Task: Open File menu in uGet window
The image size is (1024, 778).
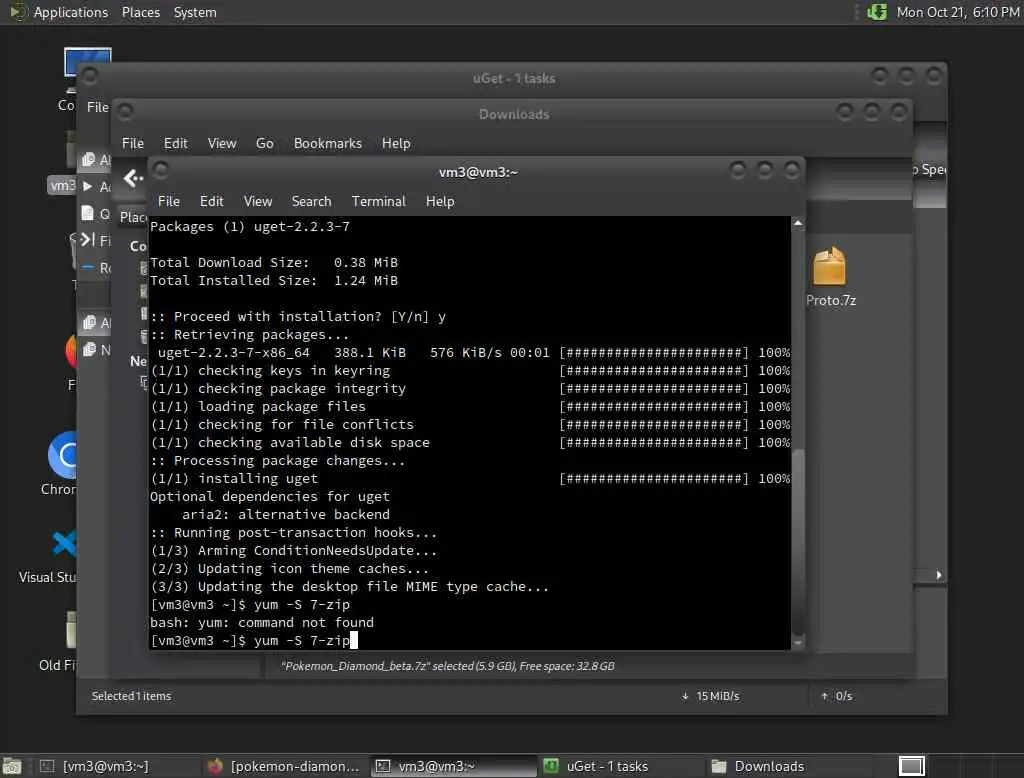Action: click(98, 106)
